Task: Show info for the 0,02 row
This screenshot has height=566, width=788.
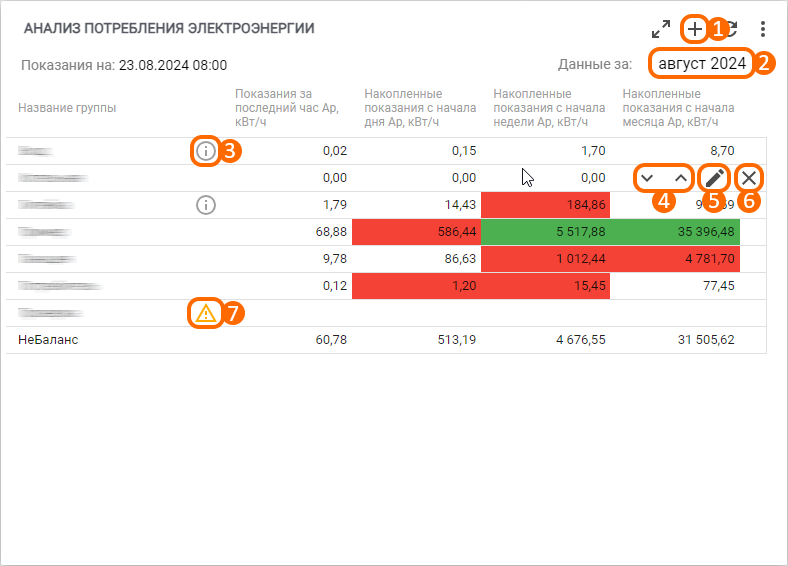Action: [206, 151]
